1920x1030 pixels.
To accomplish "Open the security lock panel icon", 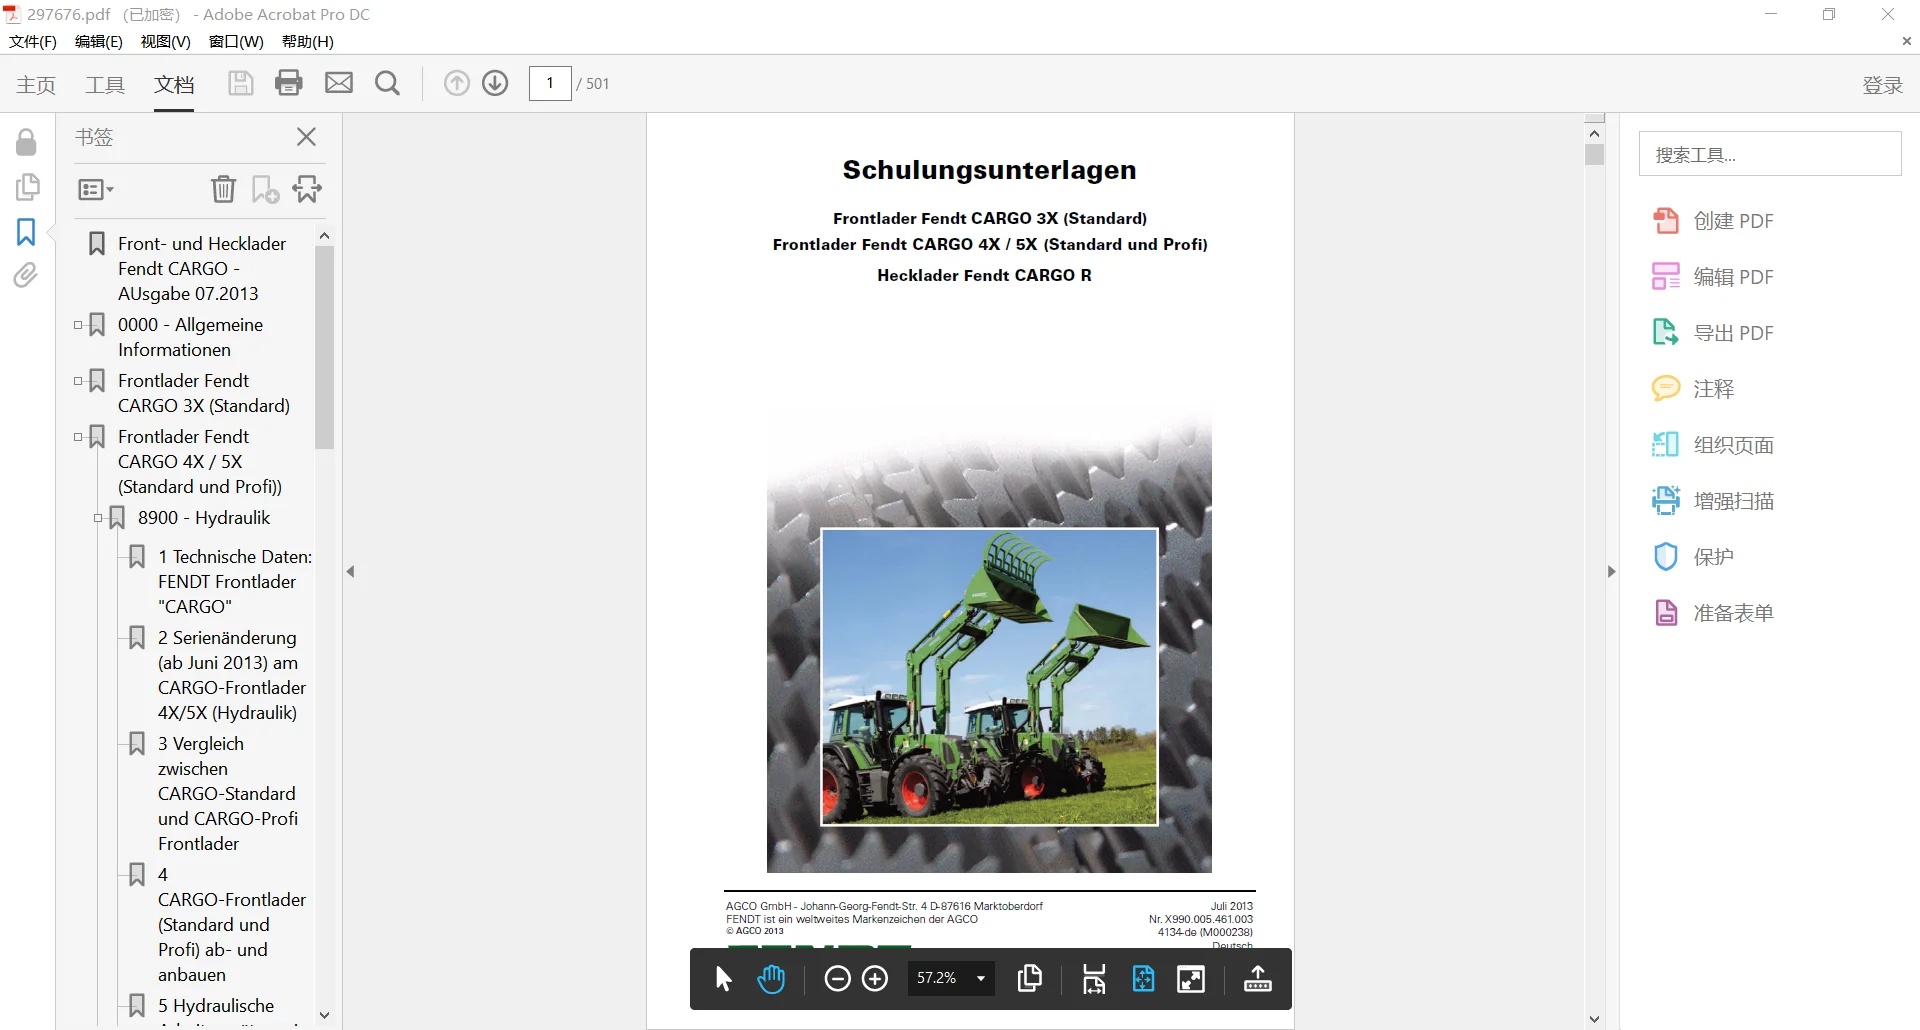I will click(x=26, y=142).
